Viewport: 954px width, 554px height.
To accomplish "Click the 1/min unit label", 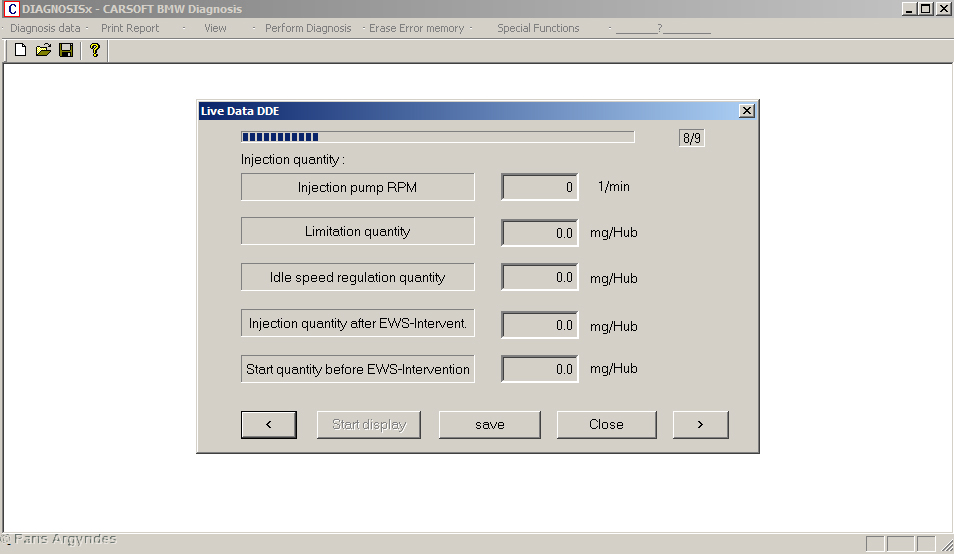I will 613,187.
